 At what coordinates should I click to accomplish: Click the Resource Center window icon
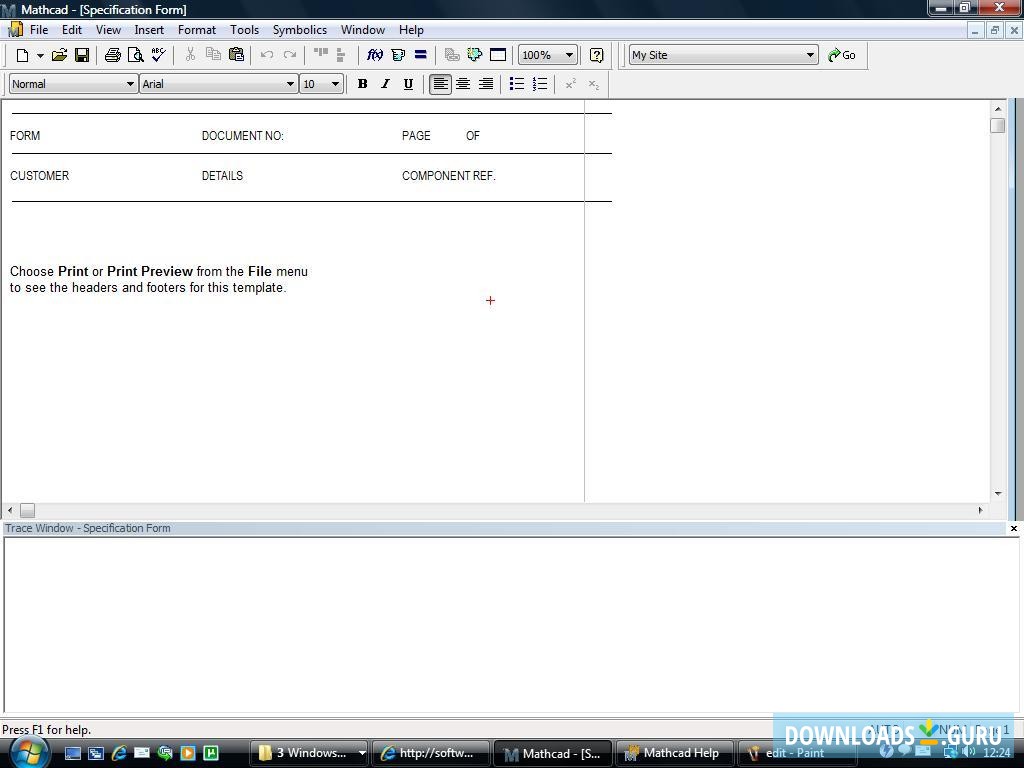coord(498,55)
